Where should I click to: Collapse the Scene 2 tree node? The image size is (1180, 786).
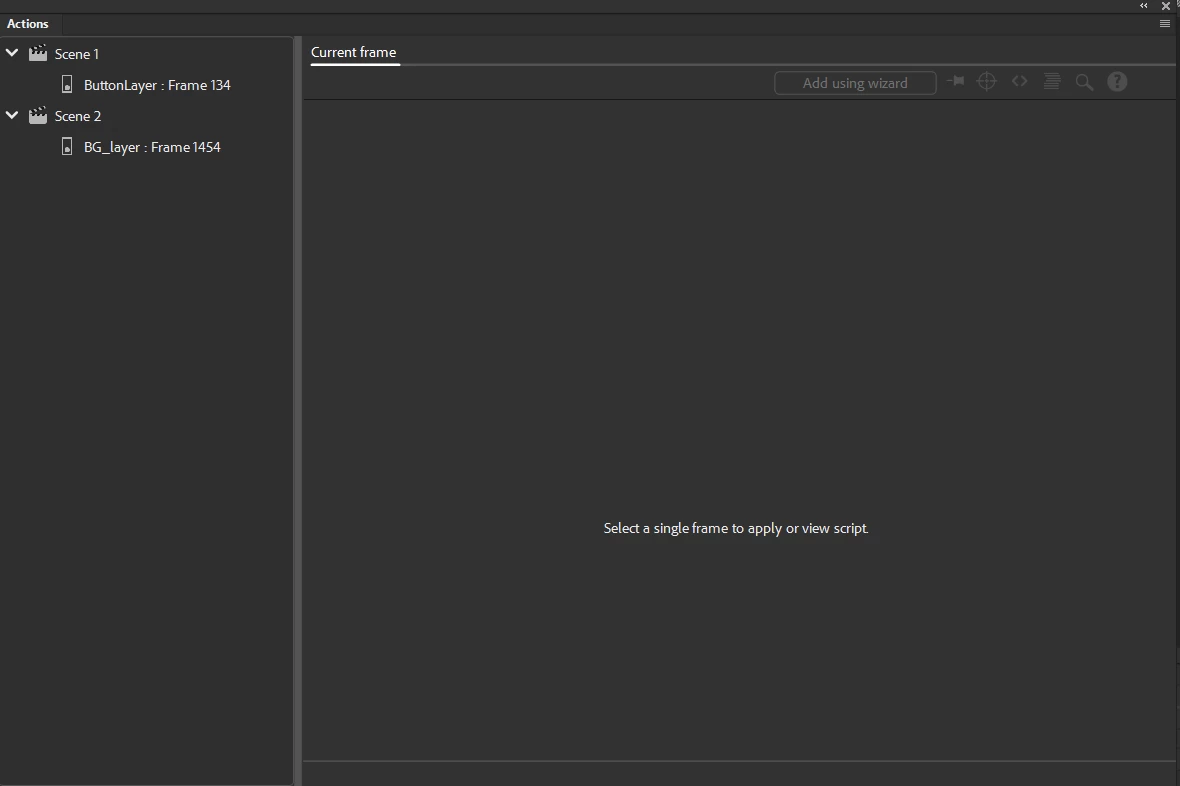[x=12, y=116]
